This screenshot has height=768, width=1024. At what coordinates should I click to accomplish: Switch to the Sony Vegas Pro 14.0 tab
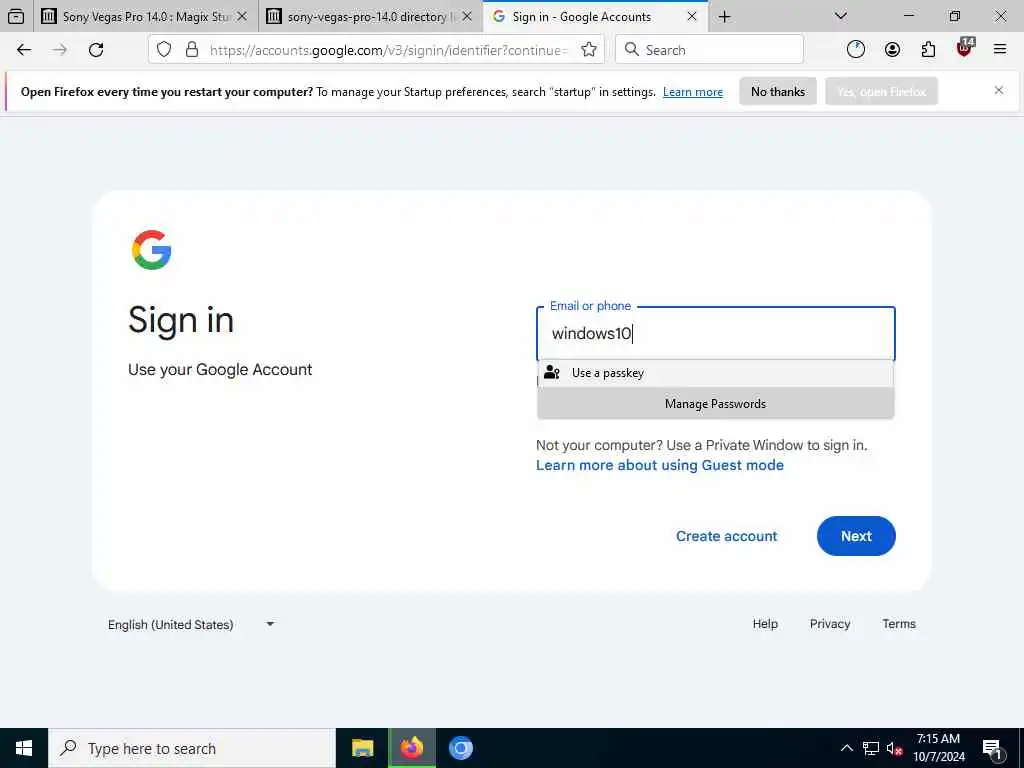pos(145,16)
